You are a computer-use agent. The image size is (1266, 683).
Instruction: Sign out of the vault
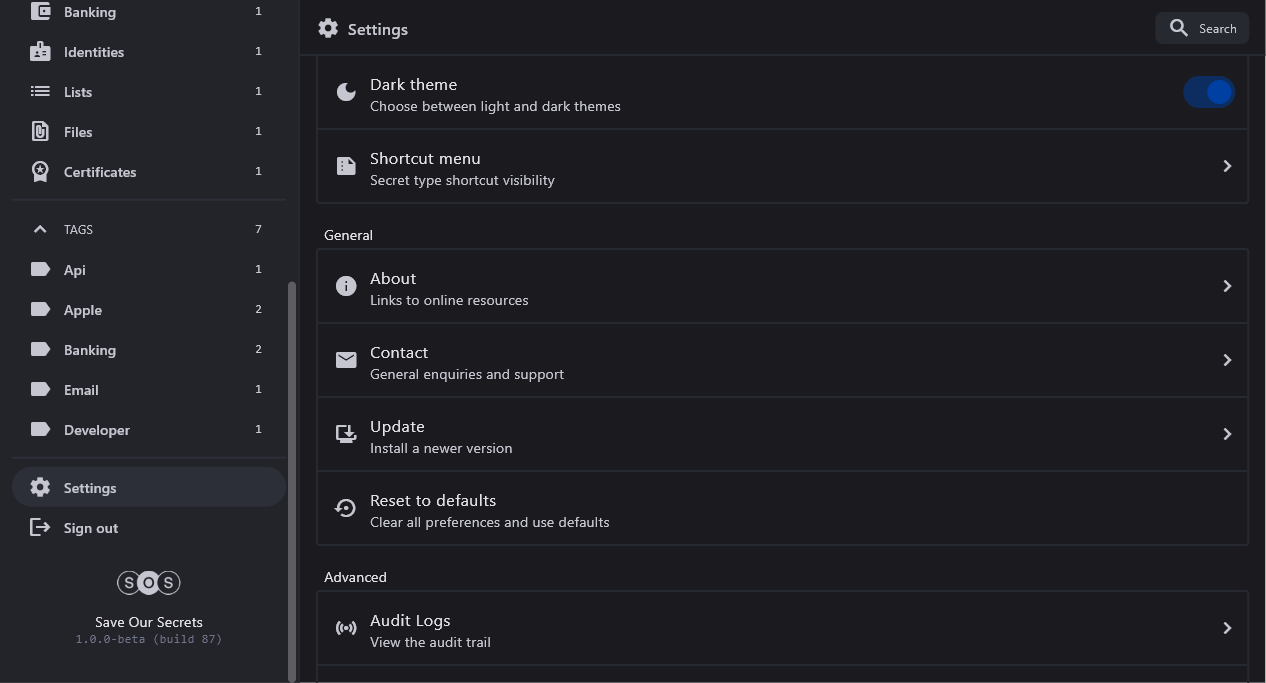pyautogui.click(x=90, y=528)
